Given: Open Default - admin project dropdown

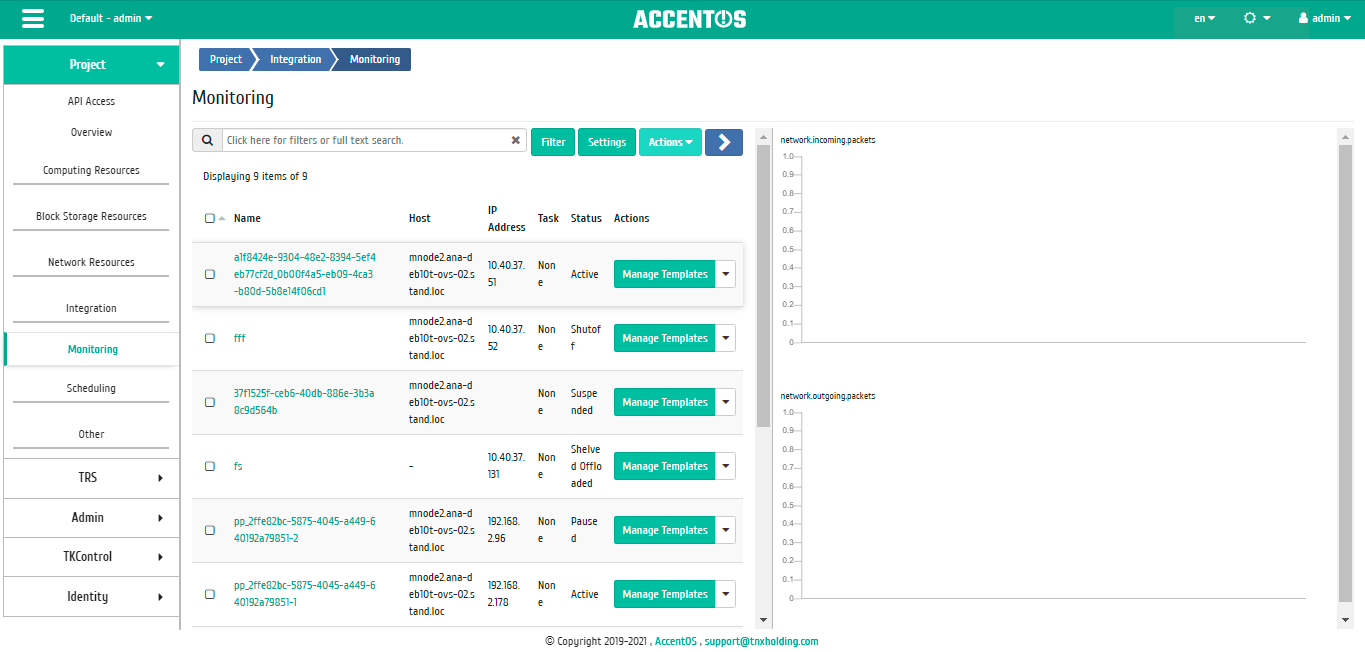Looking at the screenshot, I should 111,18.
